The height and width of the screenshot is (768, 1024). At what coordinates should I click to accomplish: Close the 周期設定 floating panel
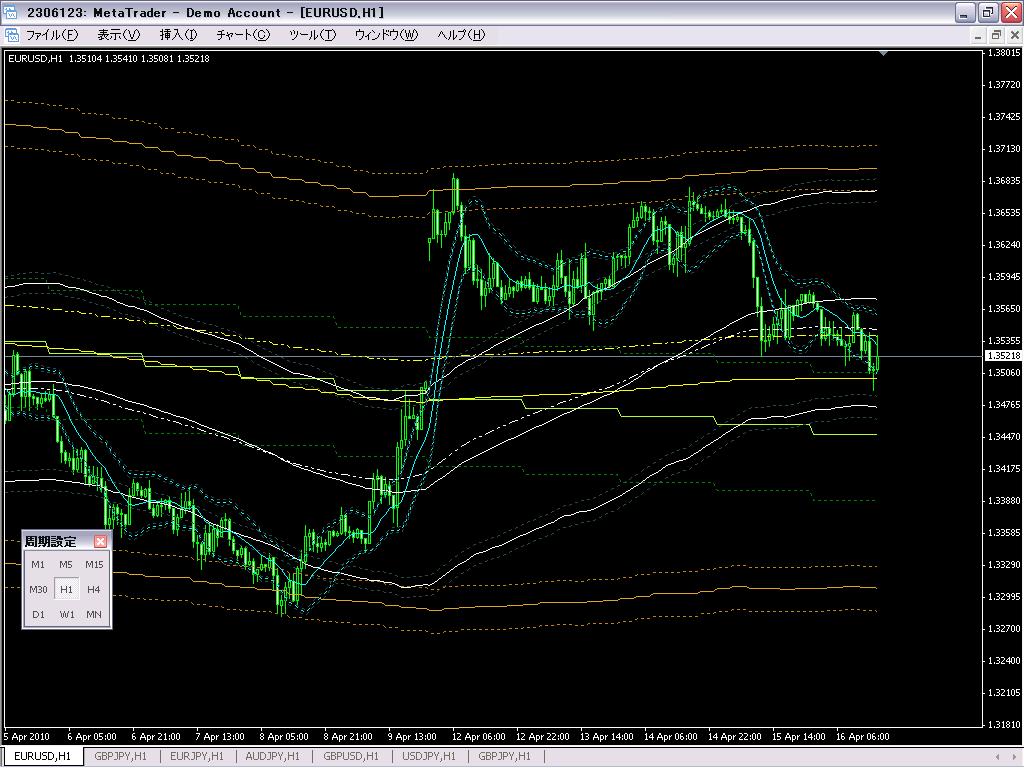click(x=100, y=542)
